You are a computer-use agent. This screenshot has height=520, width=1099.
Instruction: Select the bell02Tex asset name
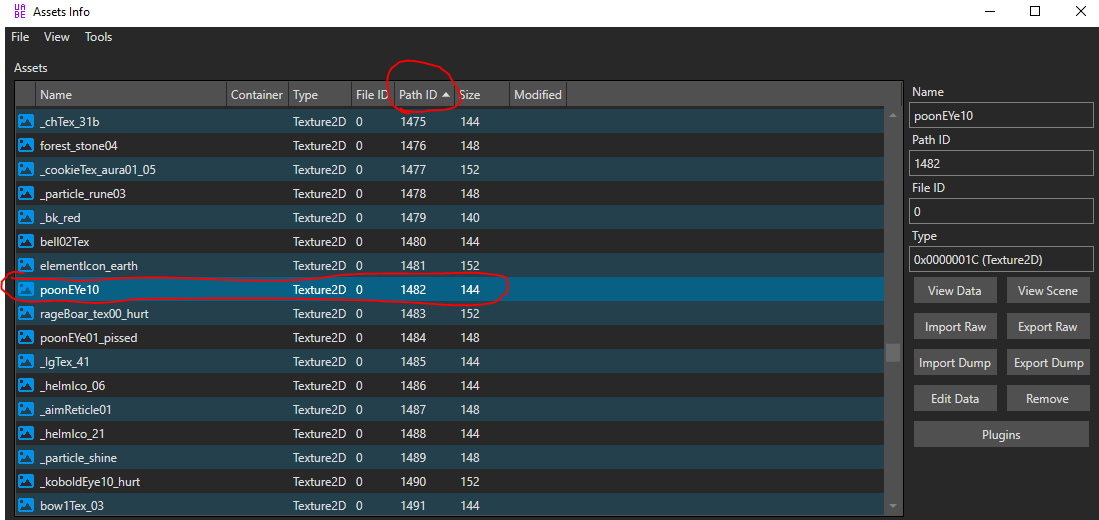tap(64, 241)
